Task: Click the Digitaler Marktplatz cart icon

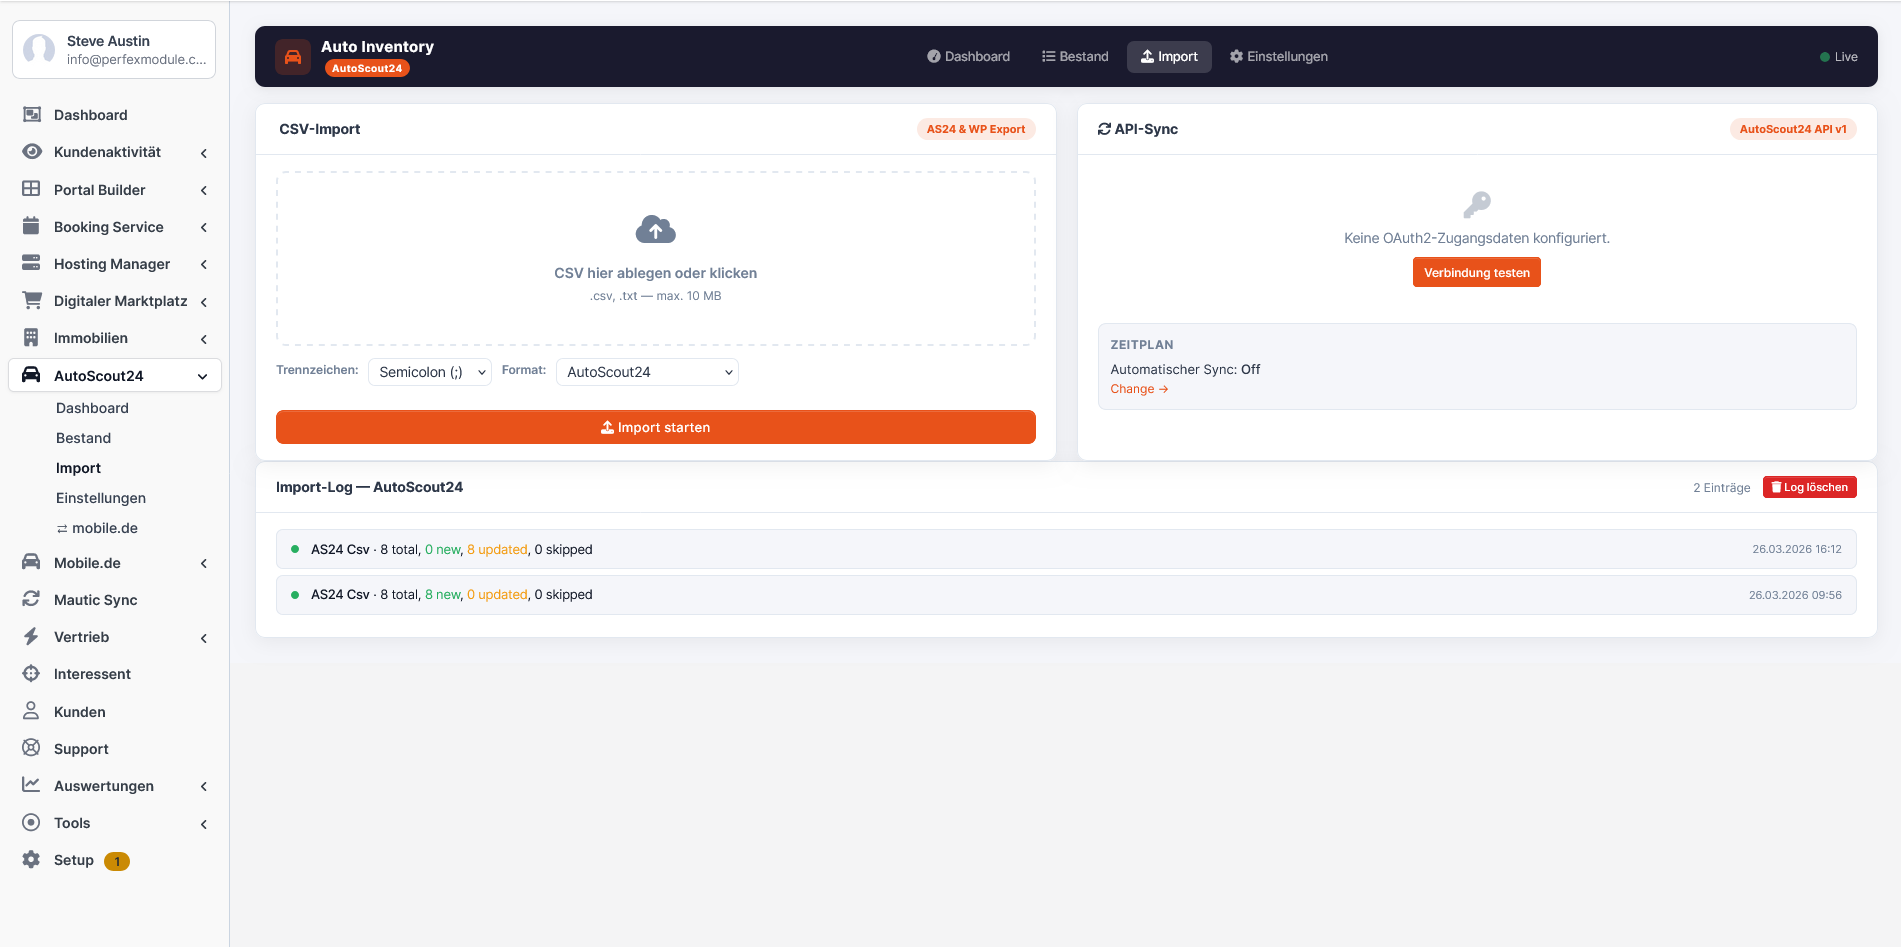Action: point(32,301)
